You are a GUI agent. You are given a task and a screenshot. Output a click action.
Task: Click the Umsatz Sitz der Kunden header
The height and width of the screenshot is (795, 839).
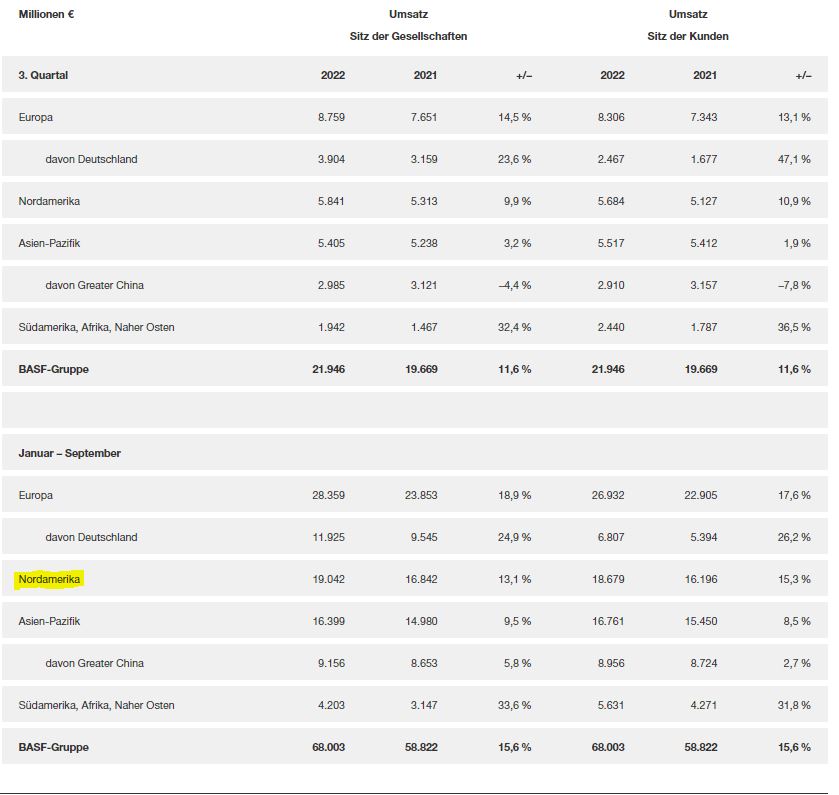[x=688, y=25]
